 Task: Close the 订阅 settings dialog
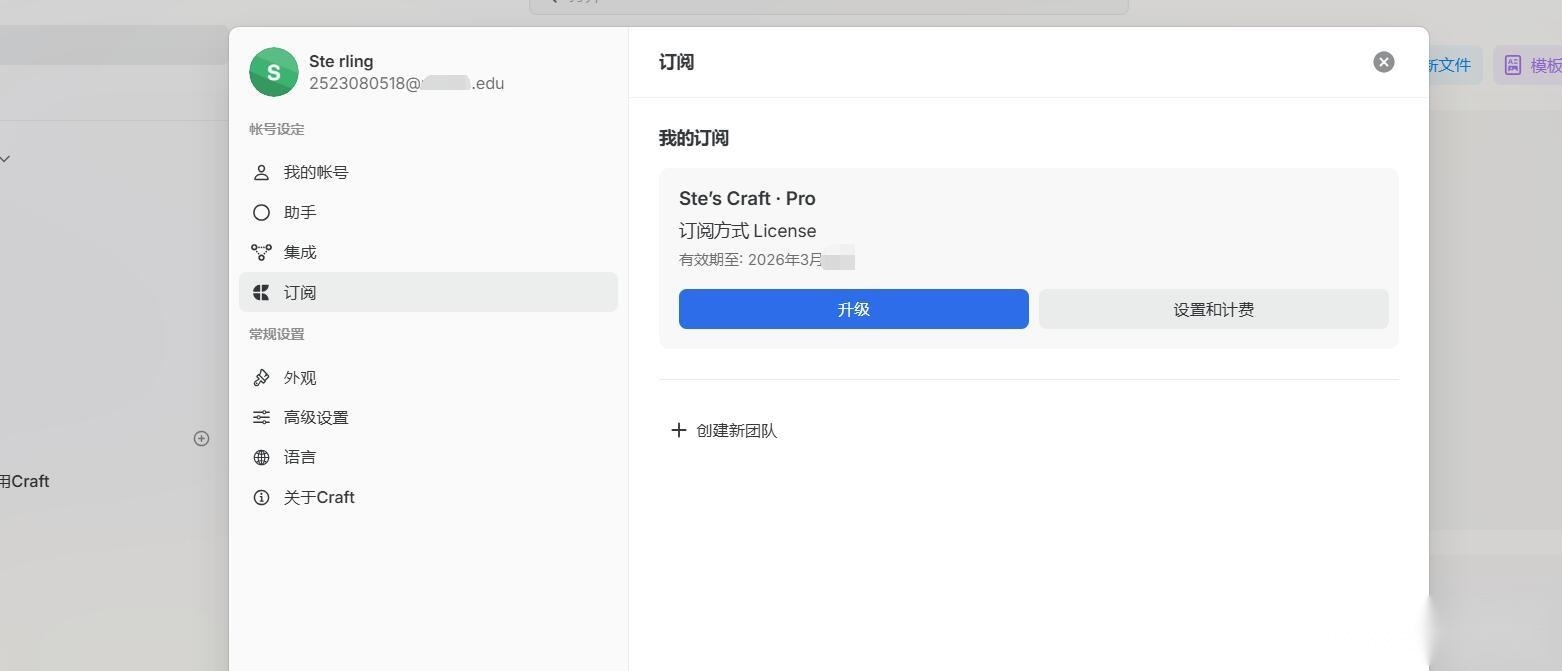pyautogui.click(x=1384, y=62)
